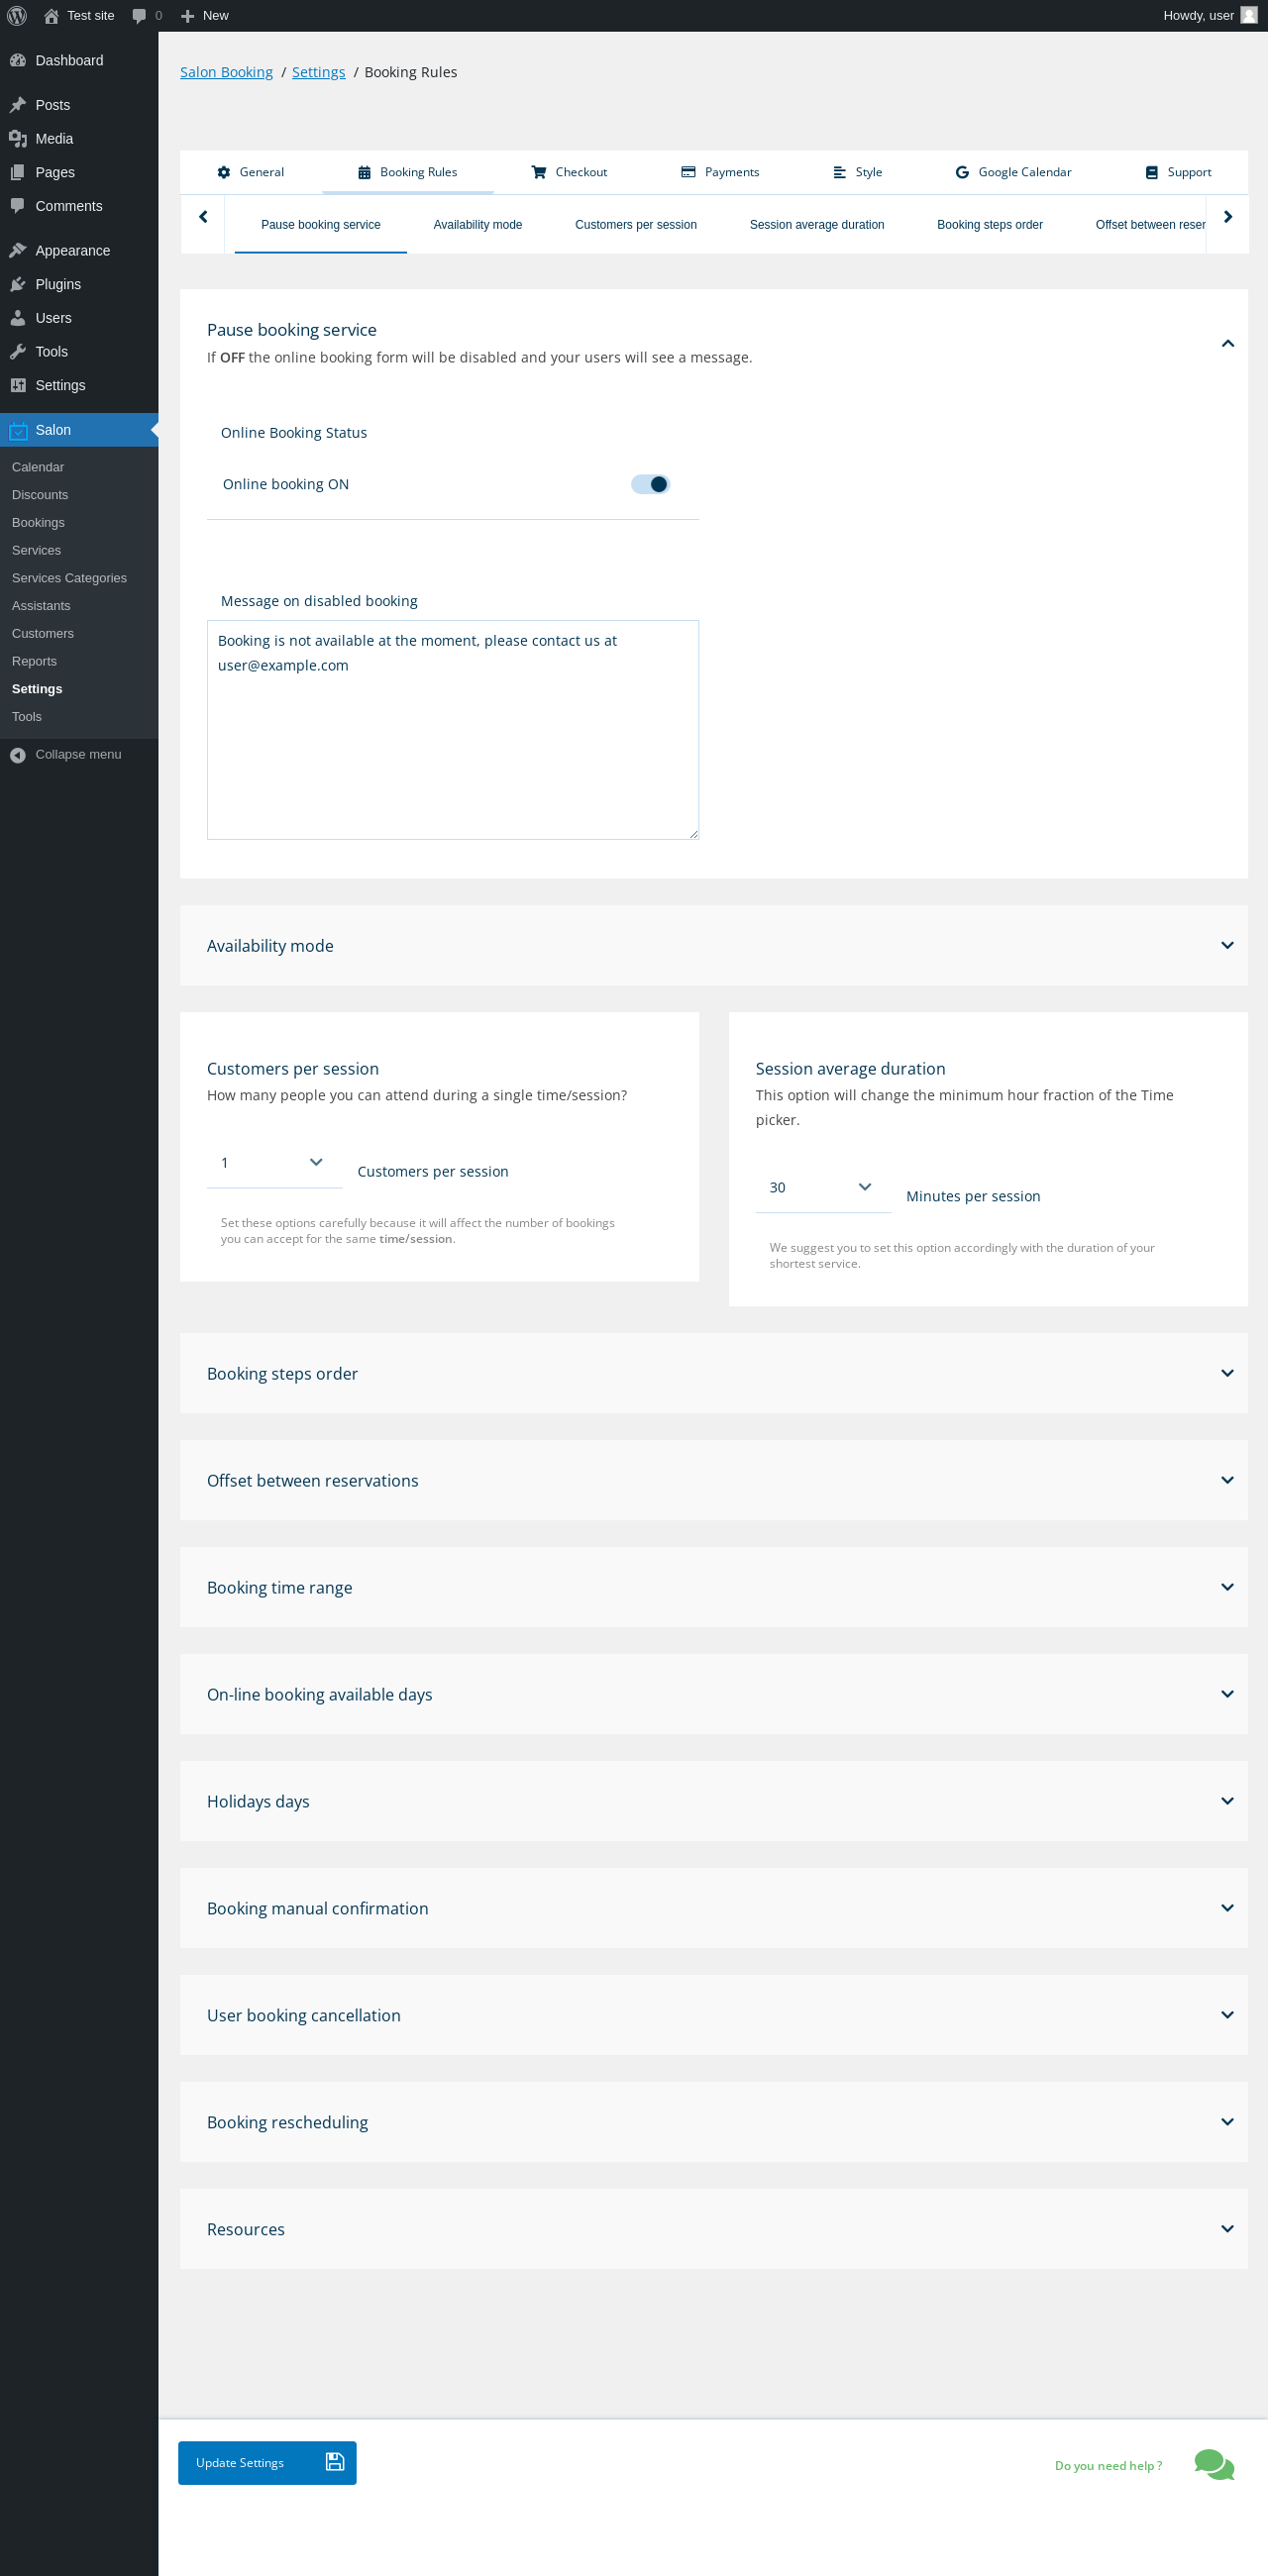Switch to the Checkout settings tab
1268x2576 pixels.
click(569, 172)
